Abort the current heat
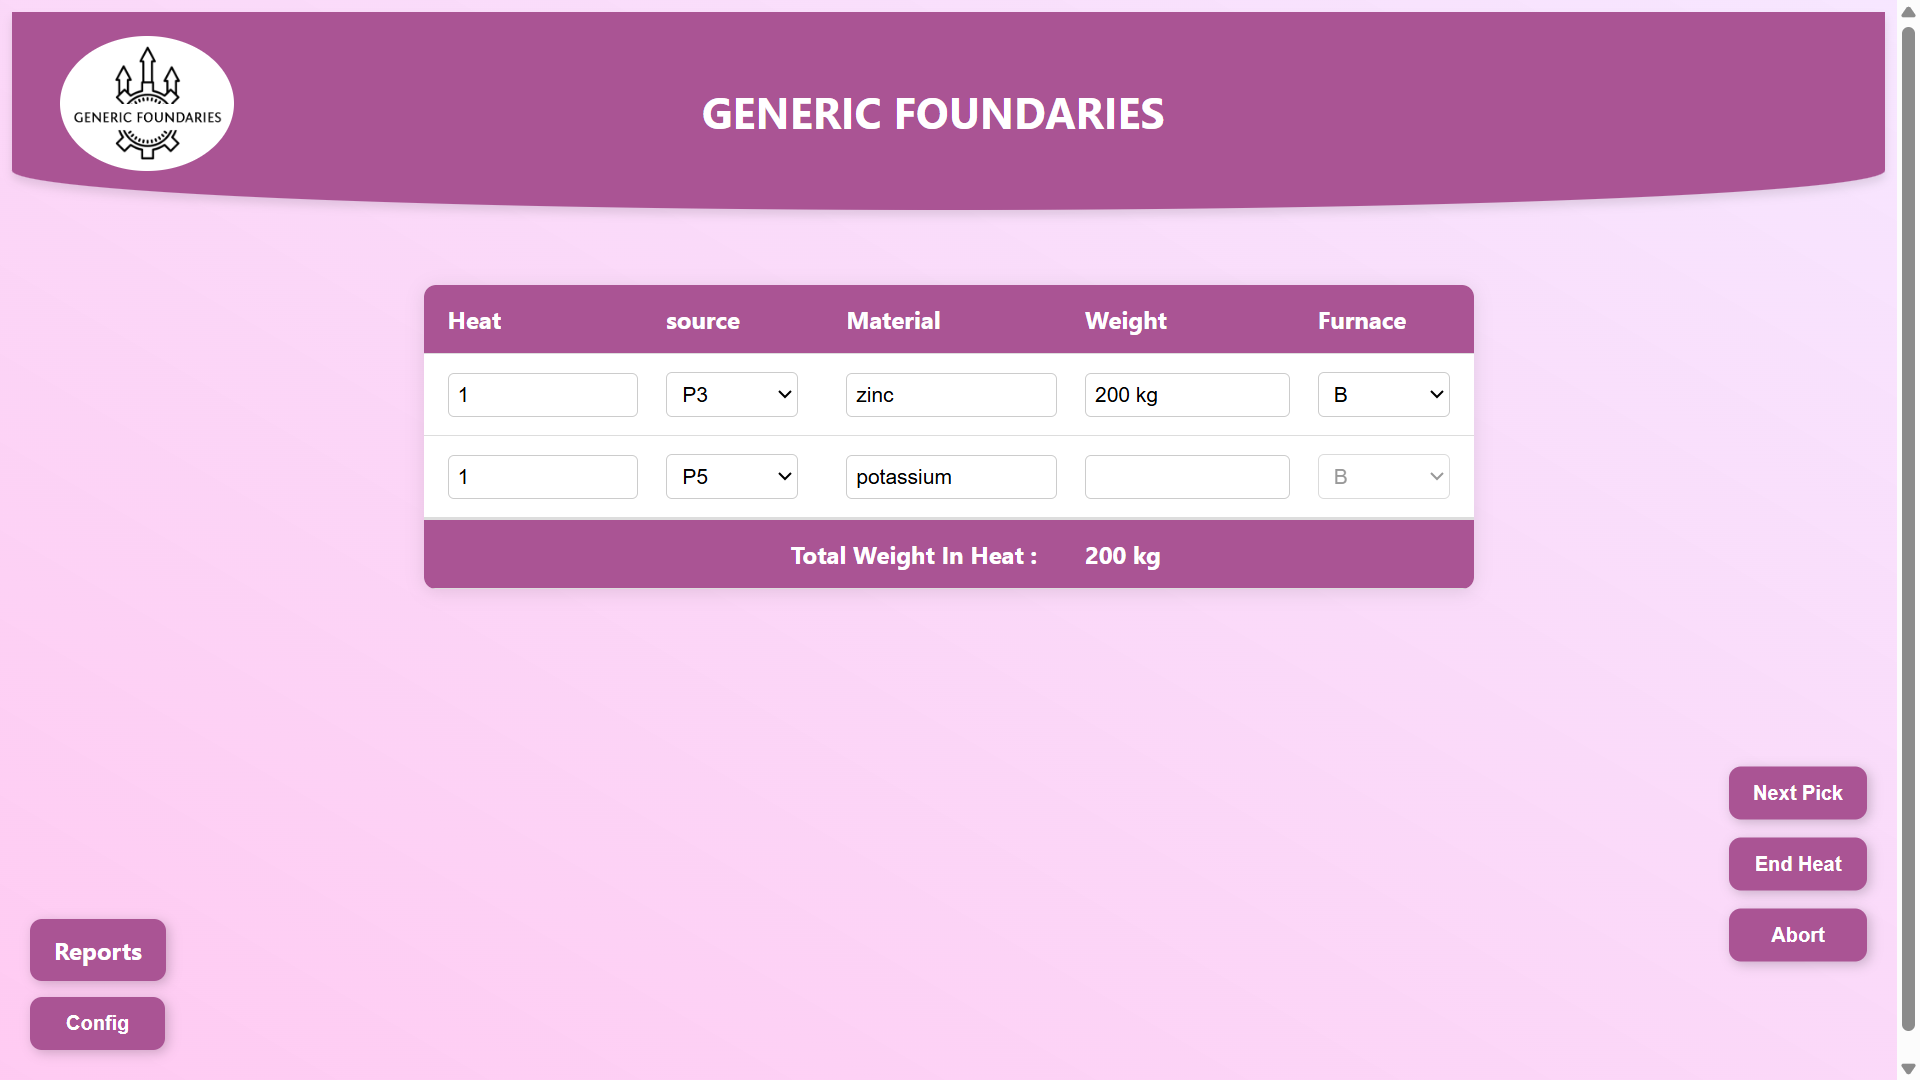 coord(1797,935)
